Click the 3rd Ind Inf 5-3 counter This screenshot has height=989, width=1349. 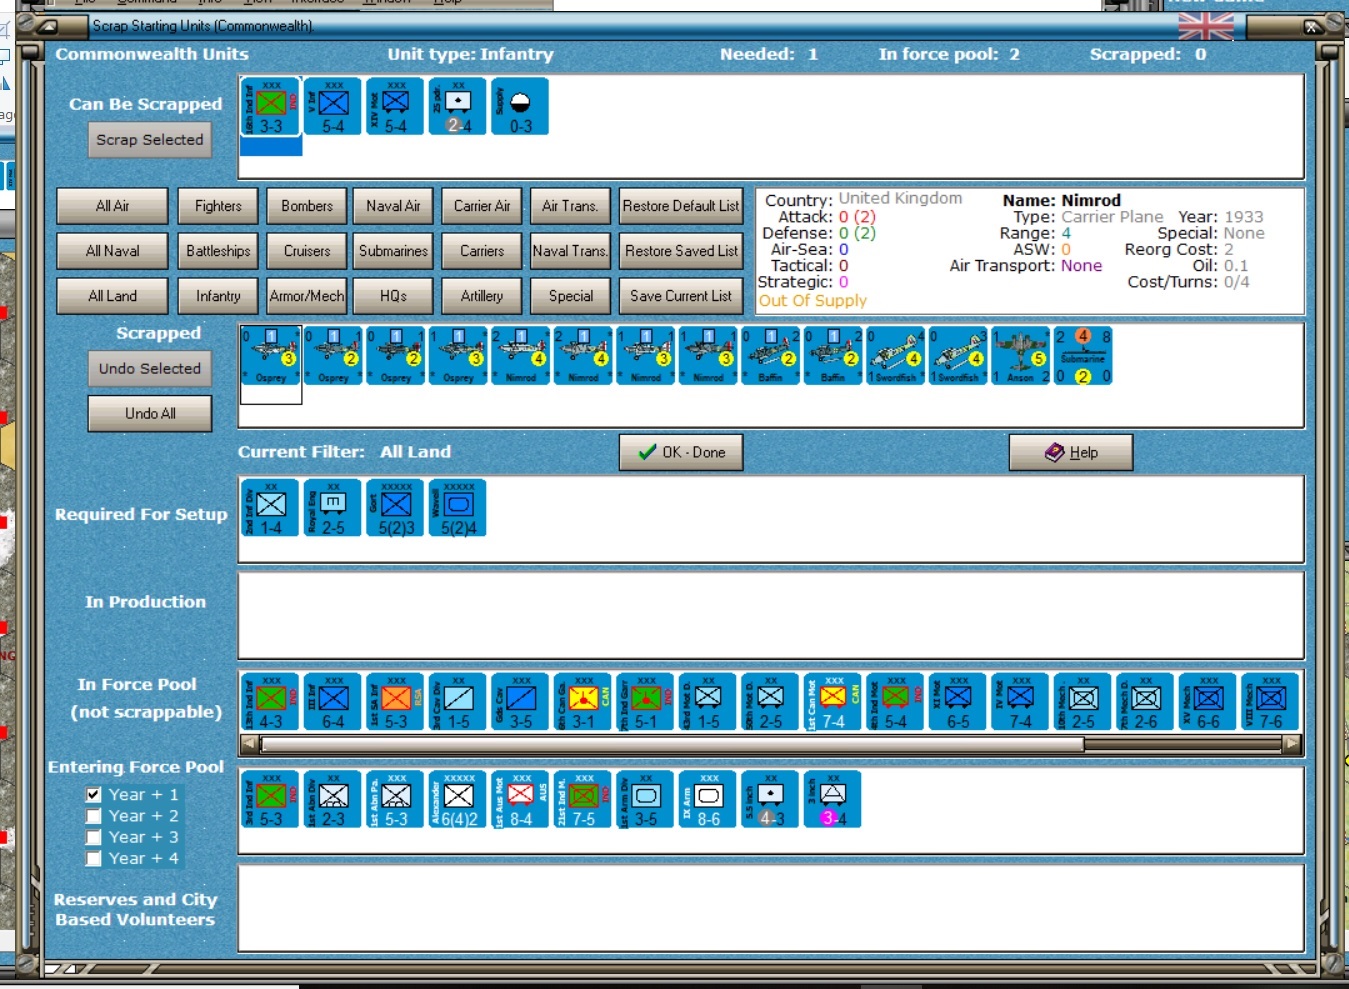tap(271, 799)
